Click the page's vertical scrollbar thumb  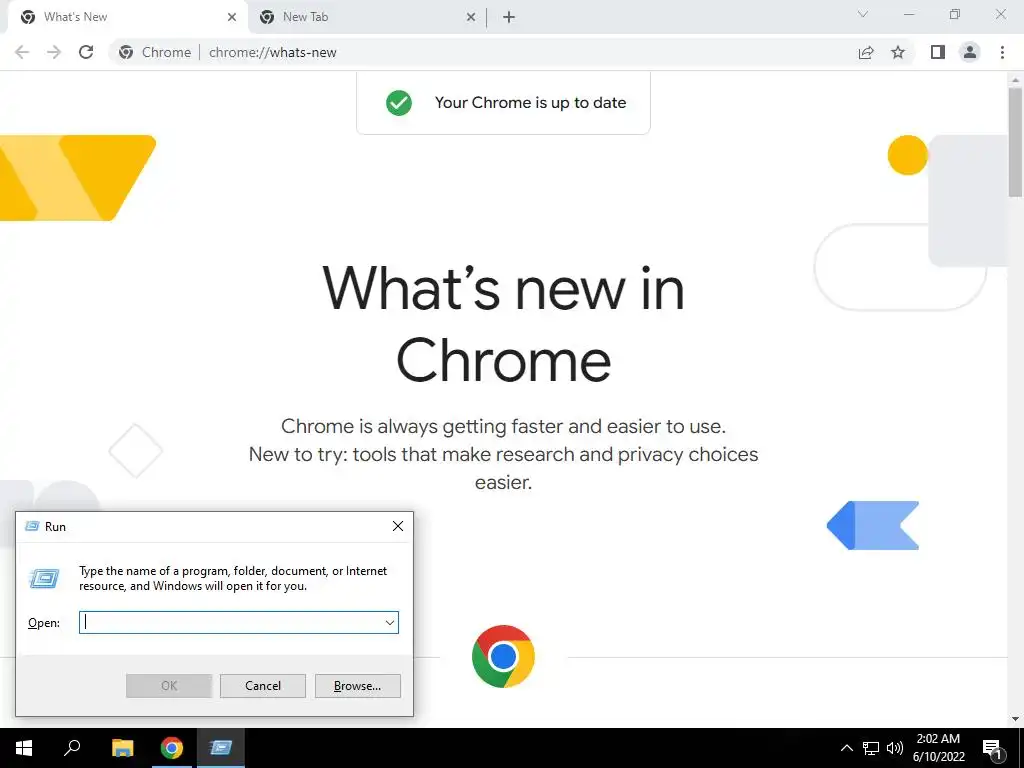coord(1016,140)
